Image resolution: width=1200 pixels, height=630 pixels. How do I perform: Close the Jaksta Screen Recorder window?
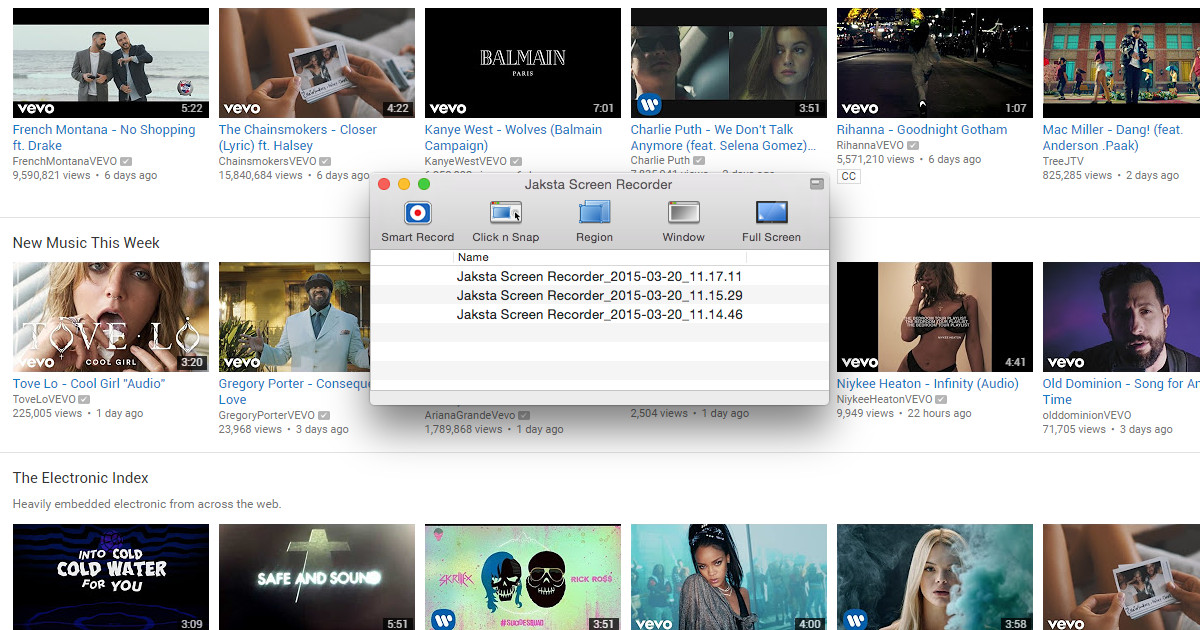pyautogui.click(x=384, y=184)
